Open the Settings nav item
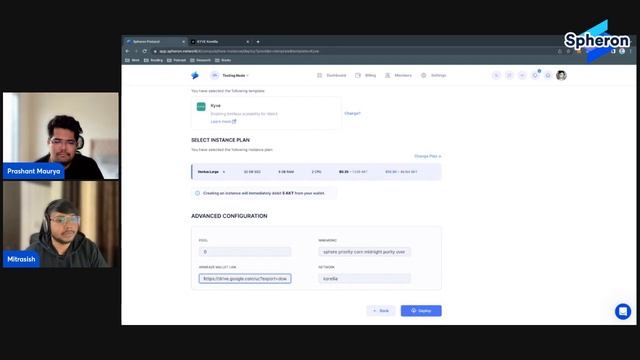This screenshot has width=640, height=360. coord(433,76)
